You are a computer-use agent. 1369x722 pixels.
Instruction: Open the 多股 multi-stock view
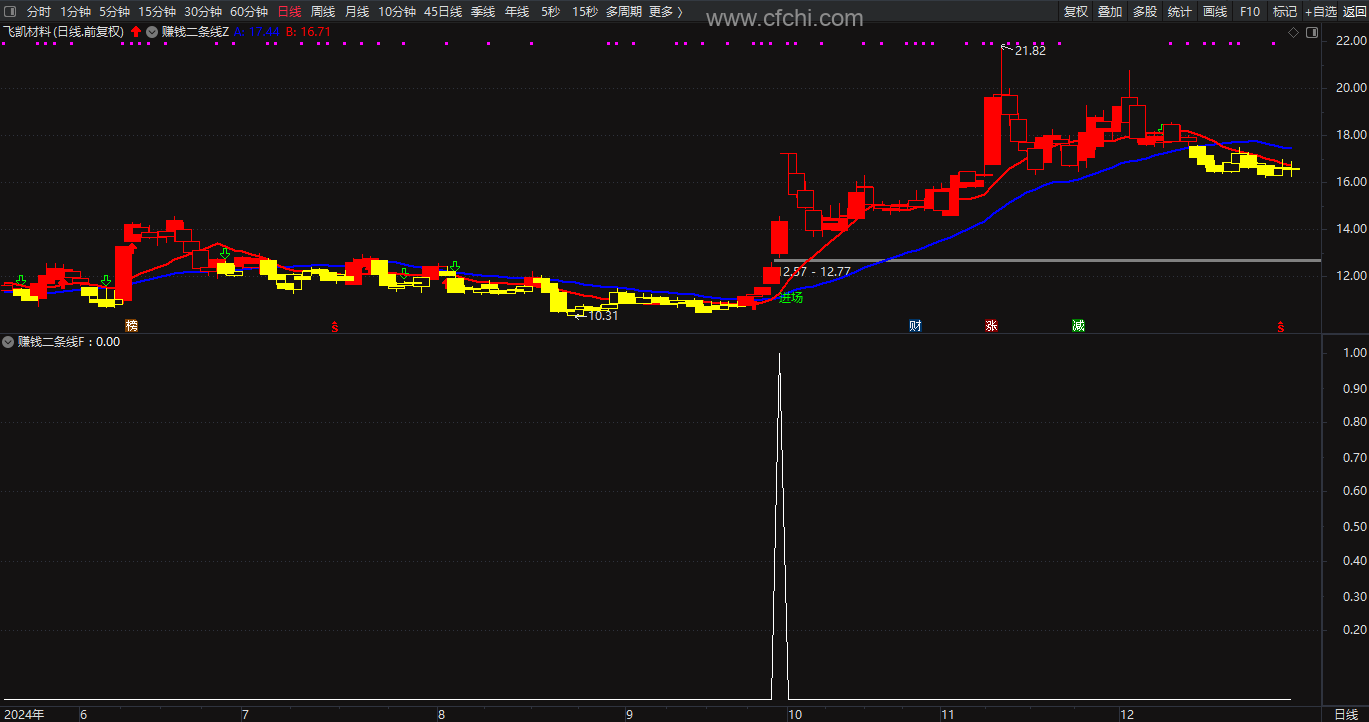pyautogui.click(x=1144, y=12)
